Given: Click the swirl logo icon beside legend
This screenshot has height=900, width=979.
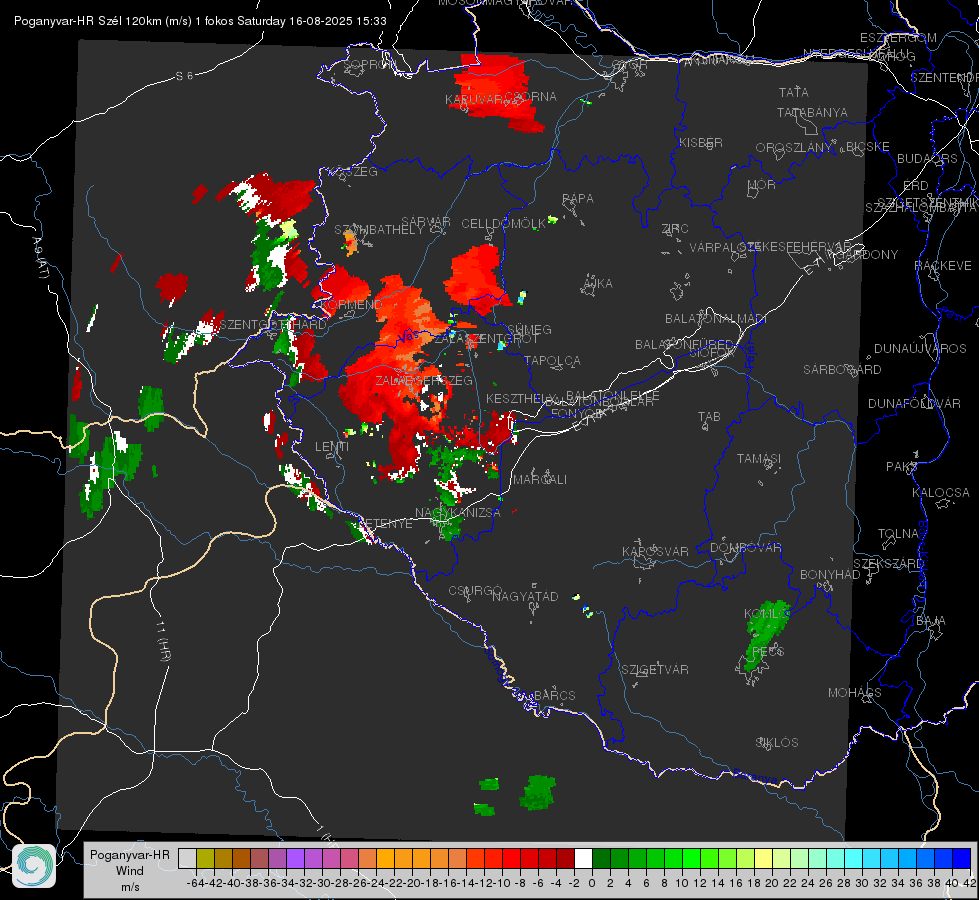Looking at the screenshot, I should pos(34,866).
